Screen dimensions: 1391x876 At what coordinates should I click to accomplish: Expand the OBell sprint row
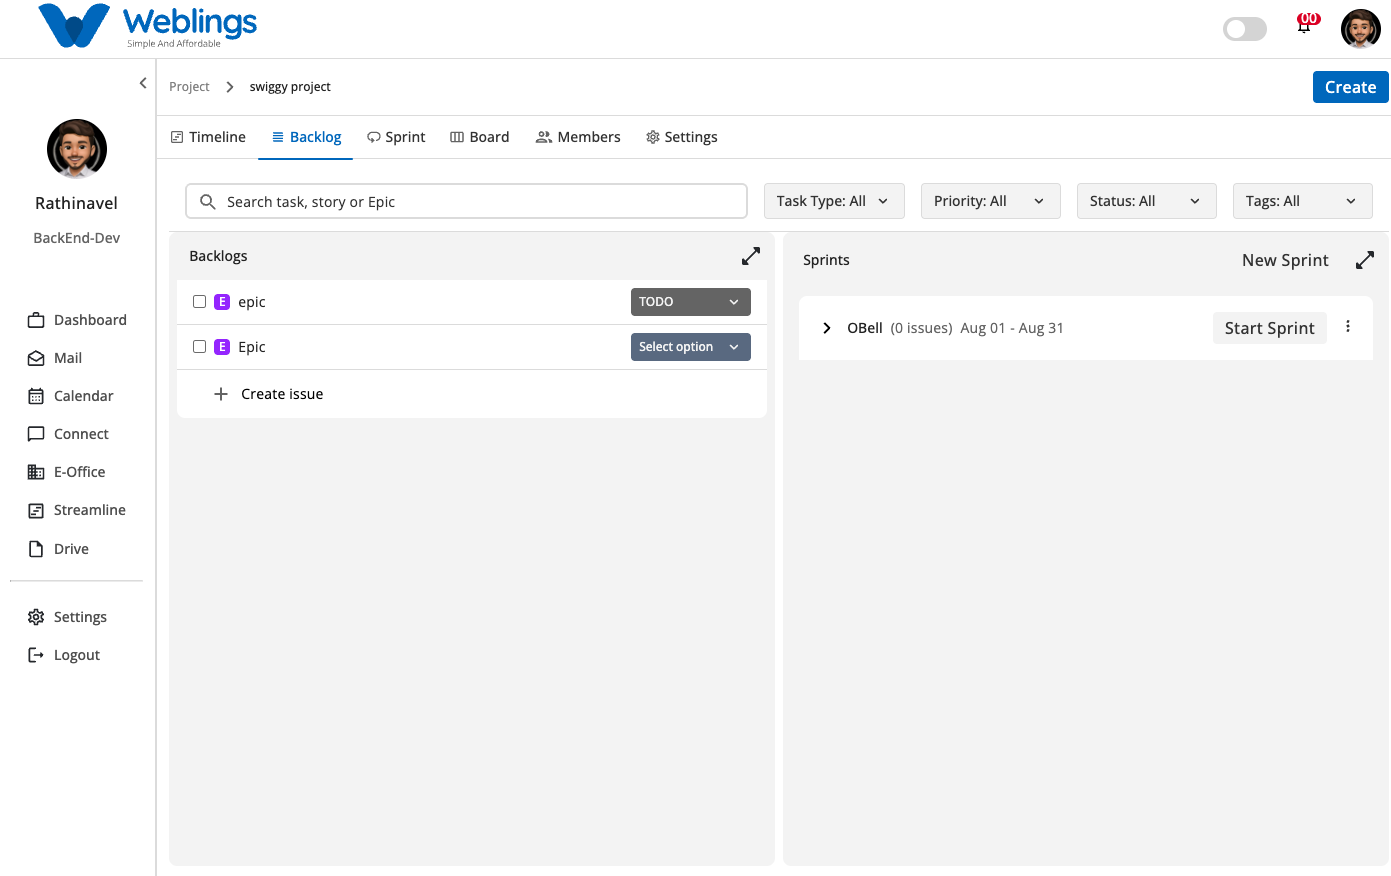point(827,328)
